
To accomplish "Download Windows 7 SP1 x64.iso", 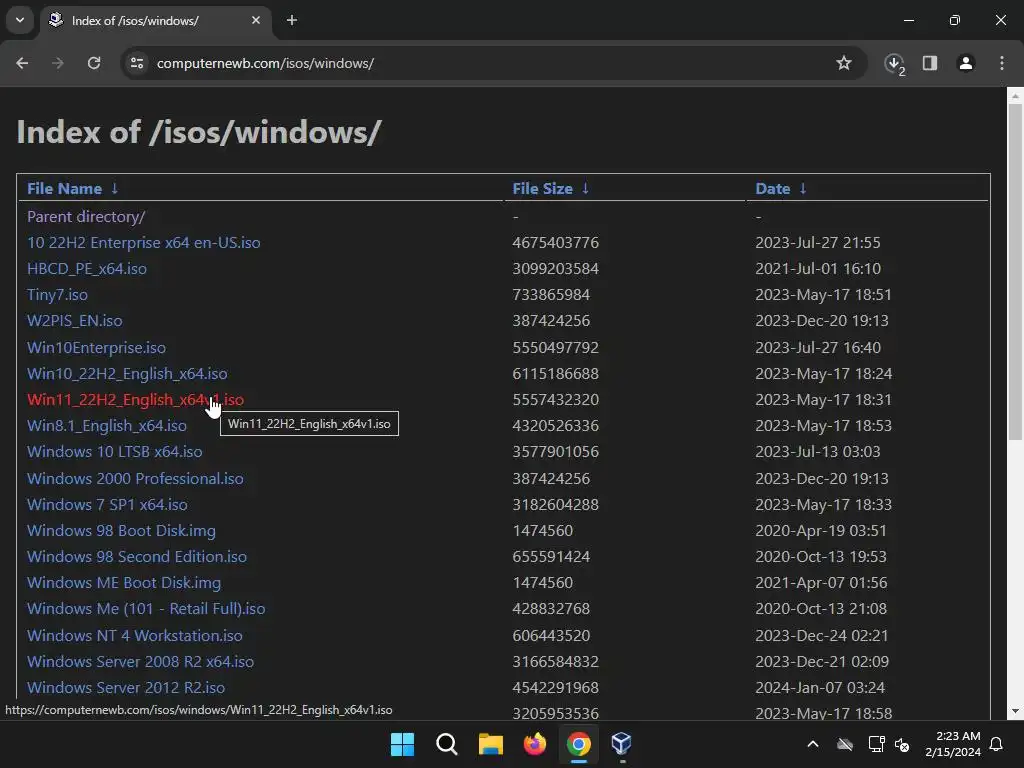I will pyautogui.click(x=107, y=505).
